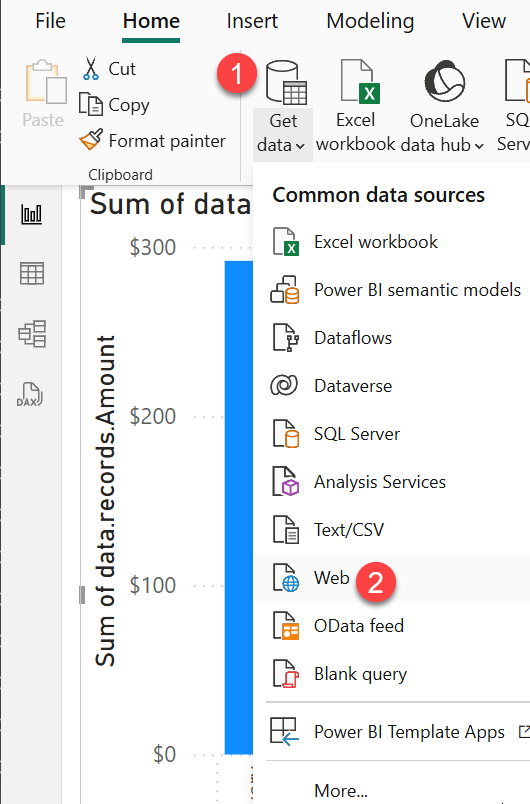Viewport: 530px width, 804px height.
Task: Switch to Table view in sidebar
Action: 32,273
